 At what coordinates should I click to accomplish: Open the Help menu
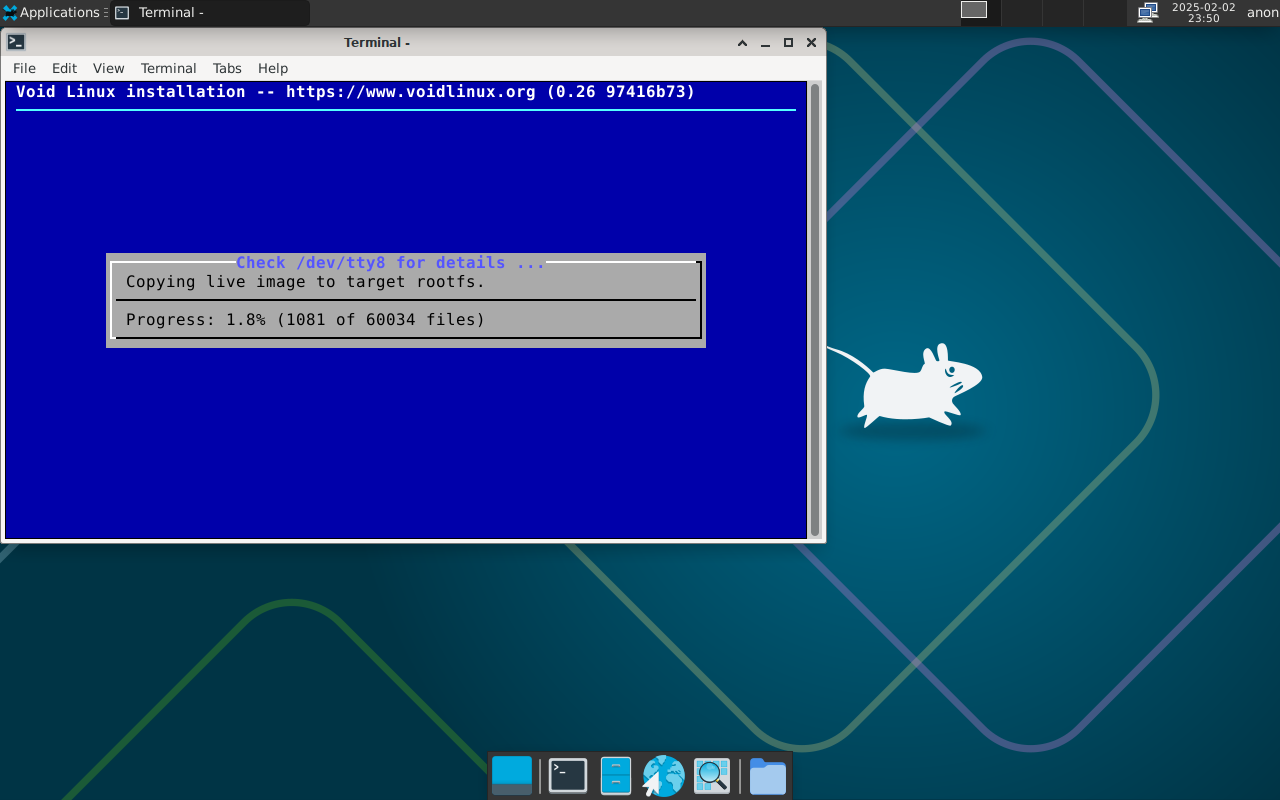tap(273, 68)
